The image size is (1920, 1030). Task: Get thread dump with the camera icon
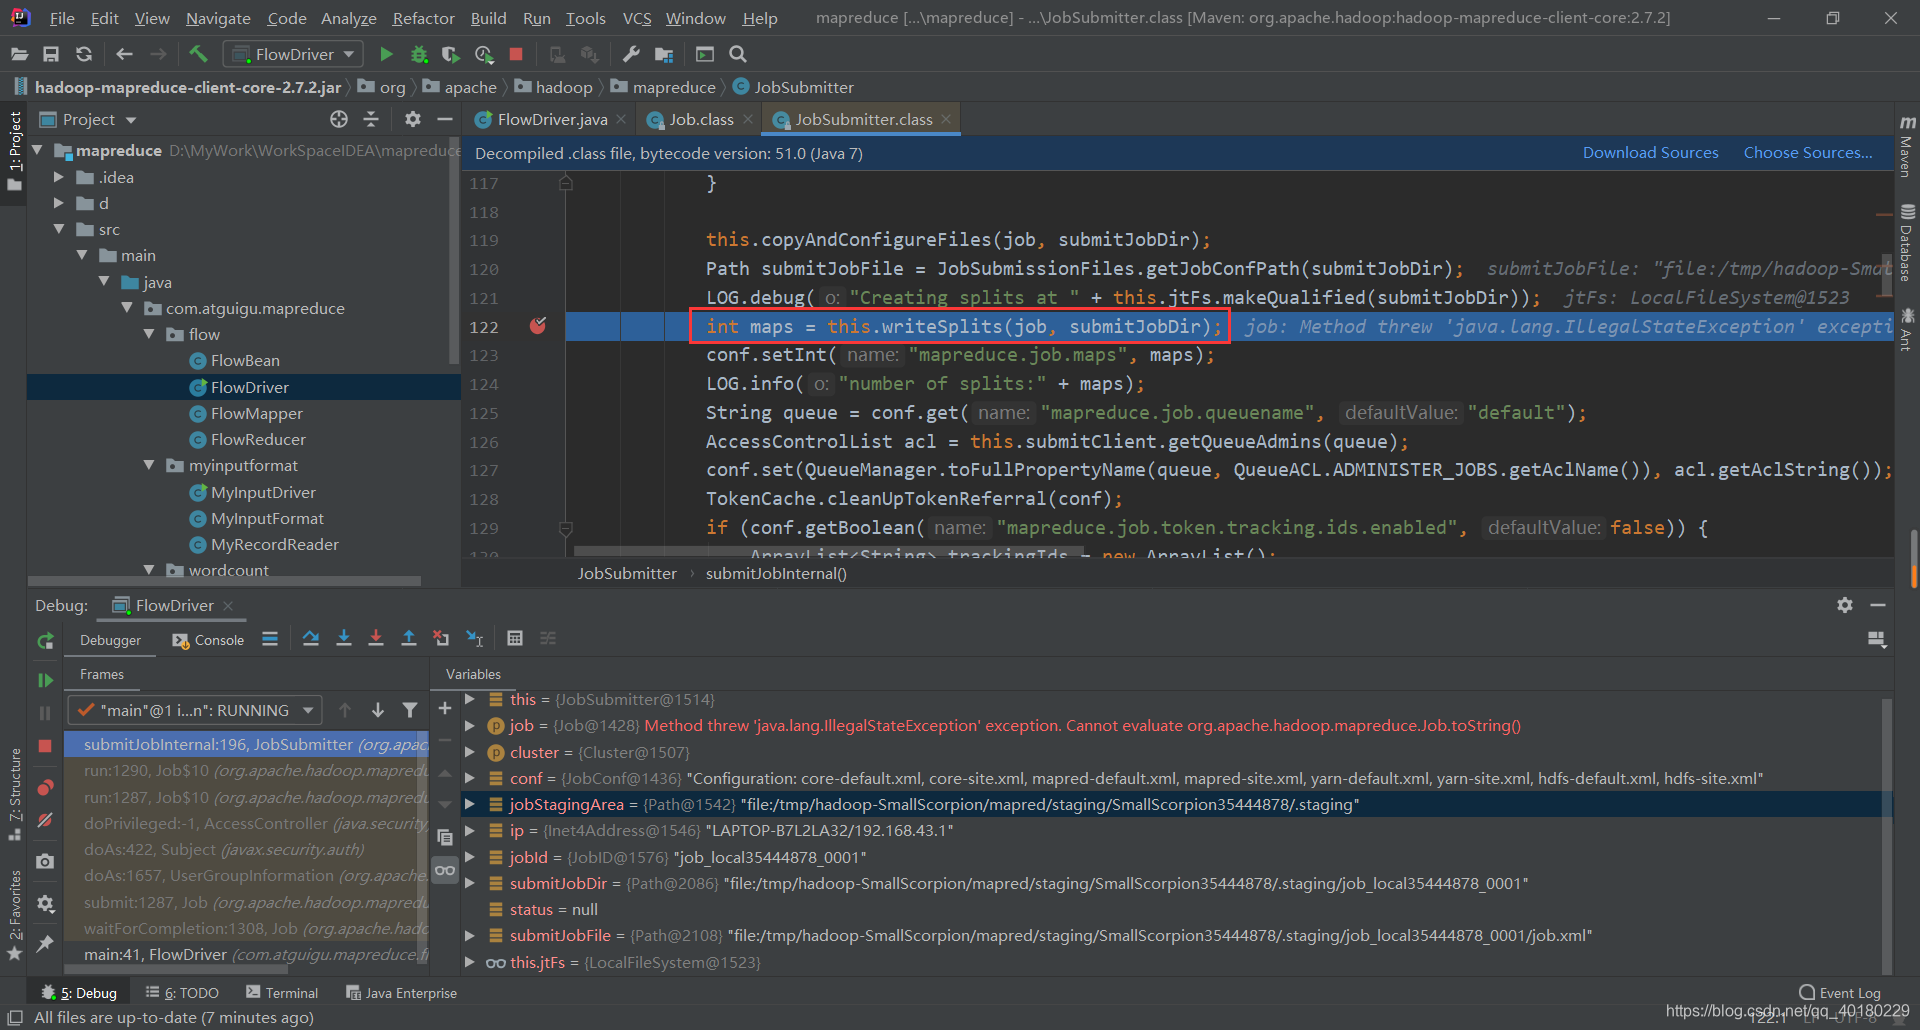(45, 861)
